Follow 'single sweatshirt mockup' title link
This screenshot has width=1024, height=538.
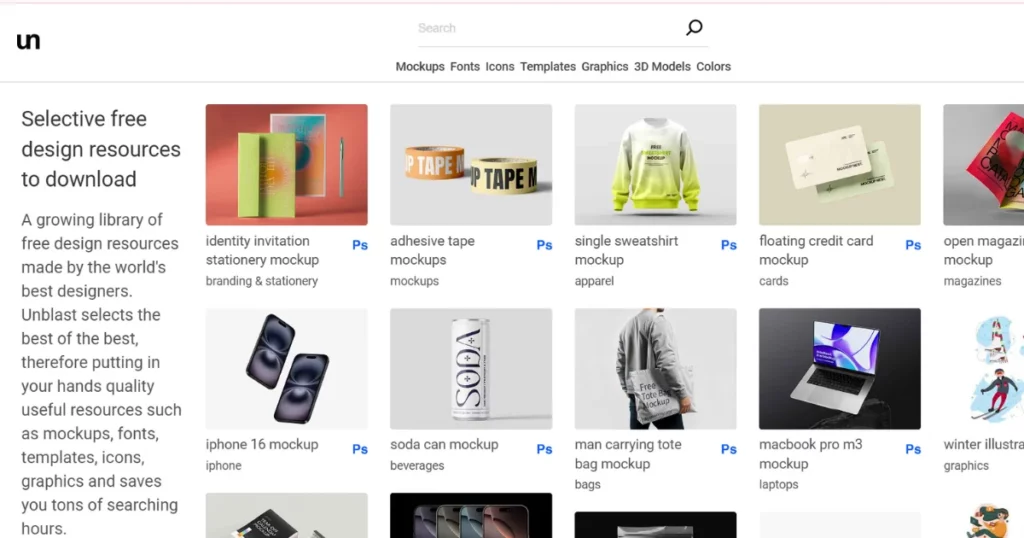[x=626, y=250]
